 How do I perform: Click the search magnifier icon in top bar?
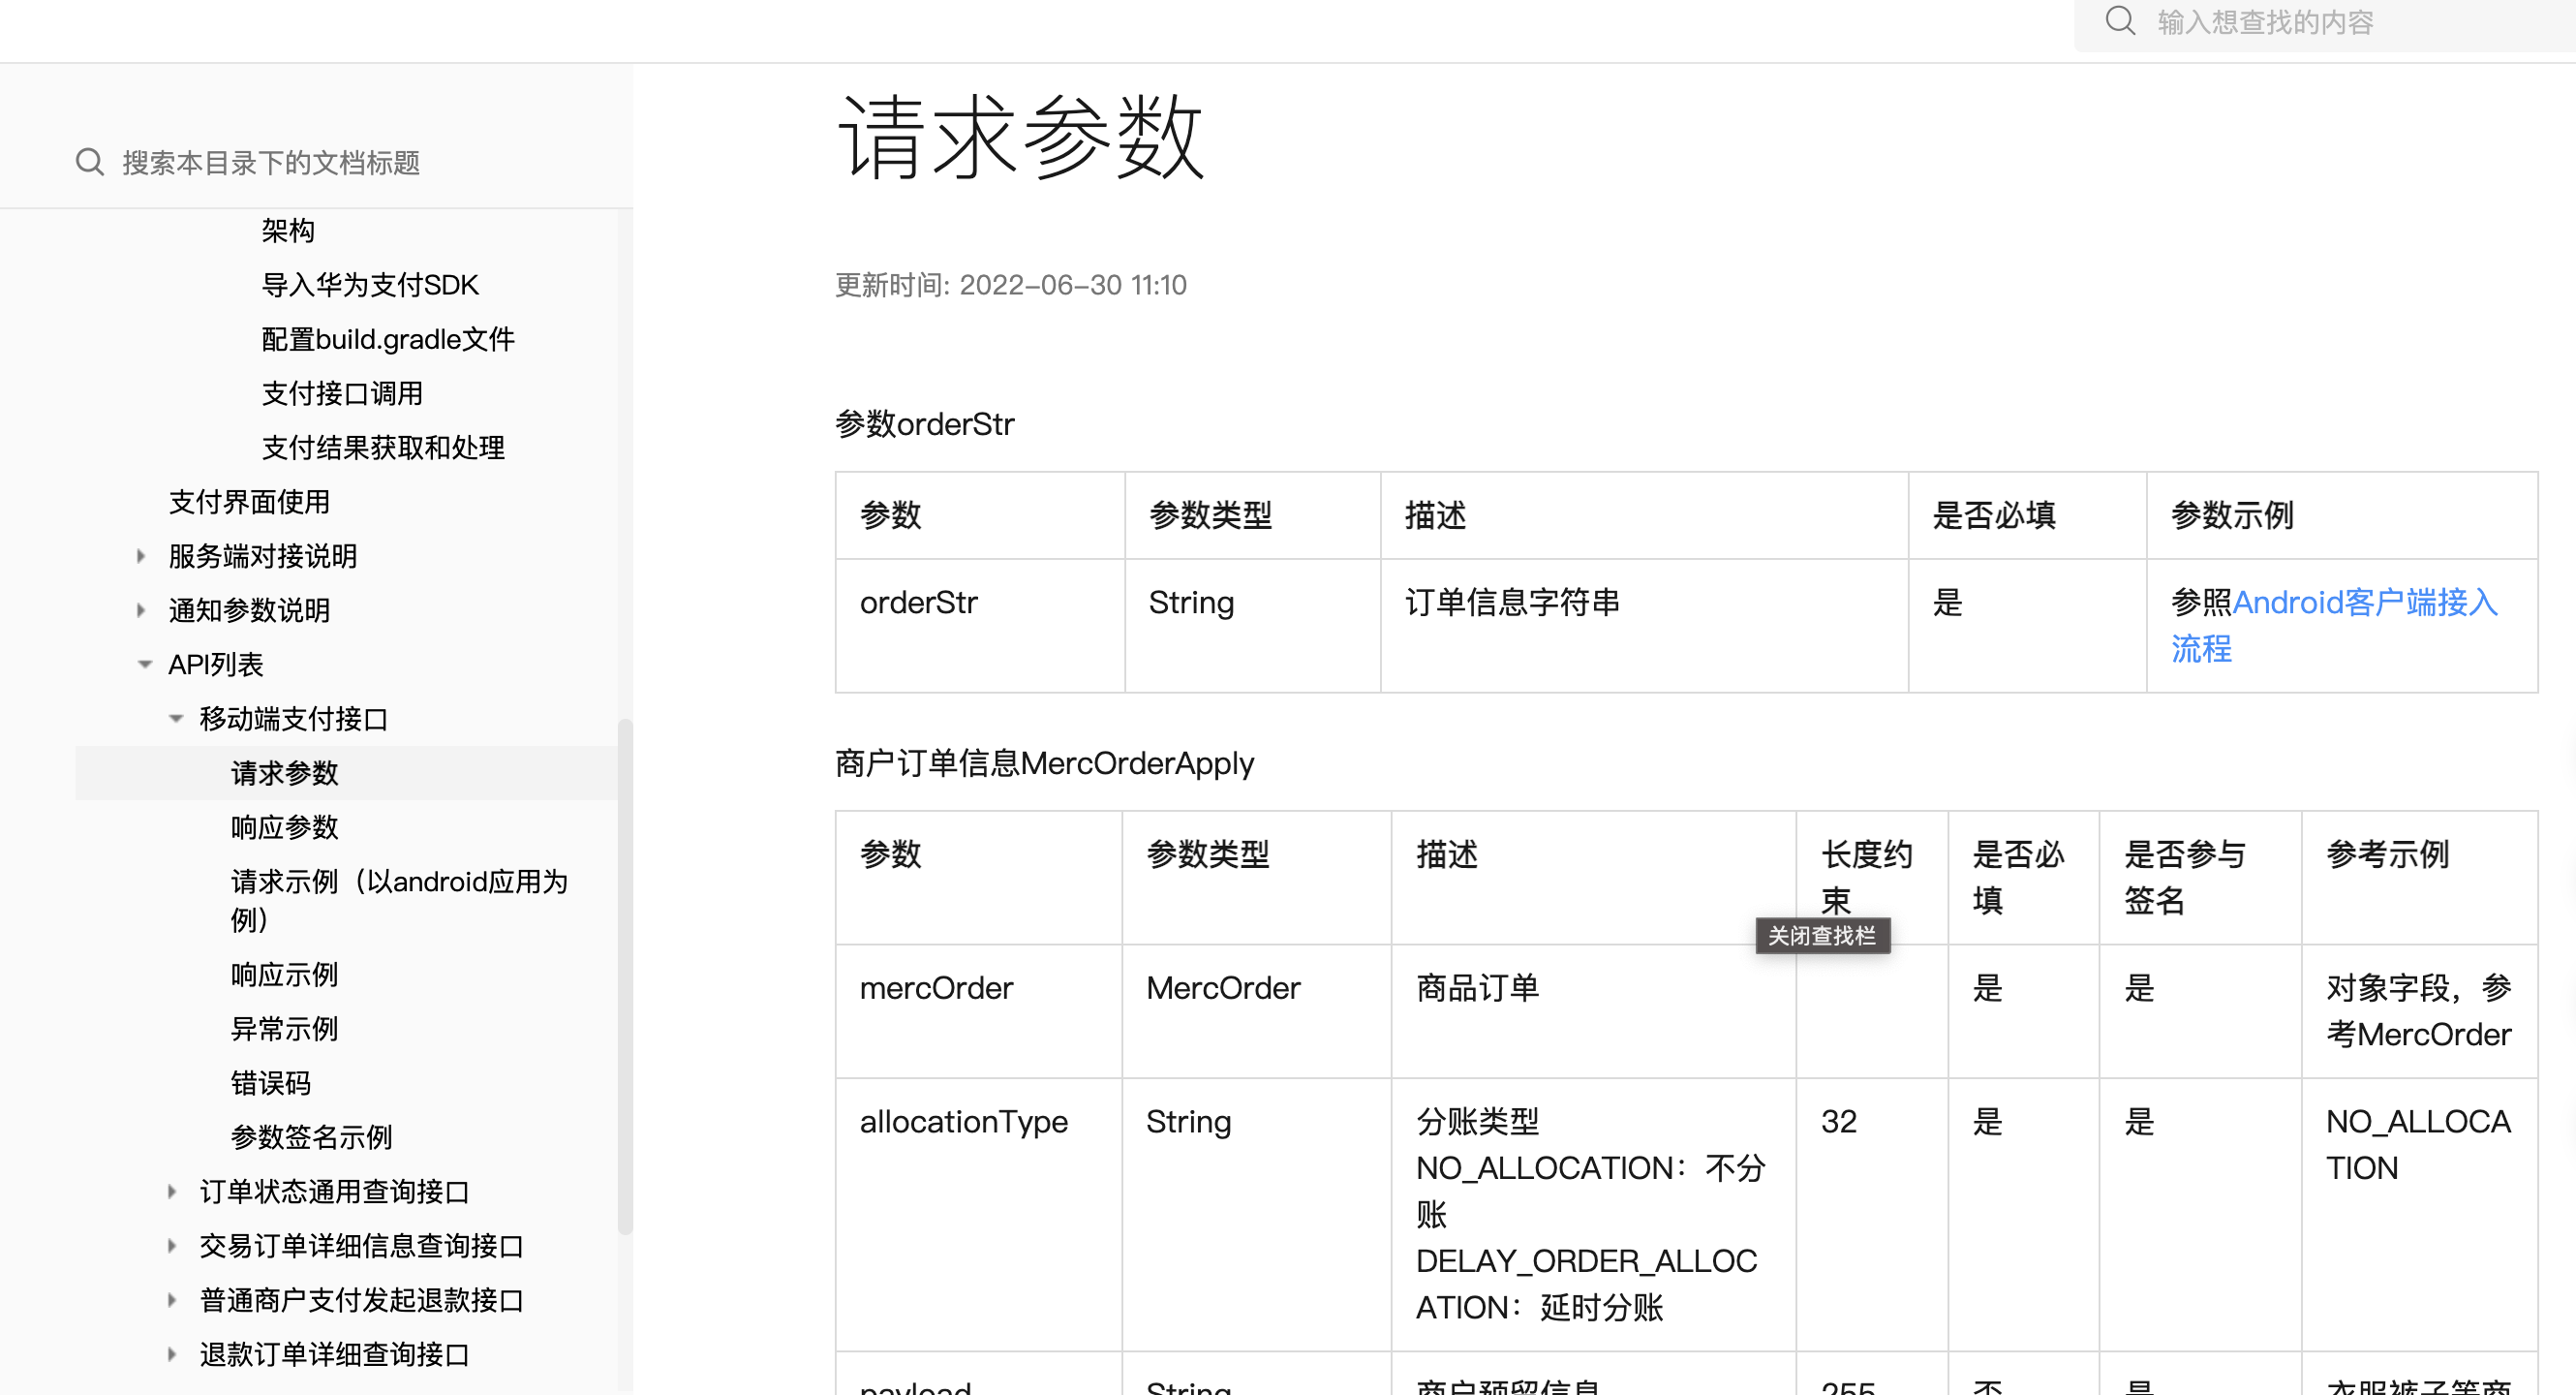click(x=2119, y=21)
